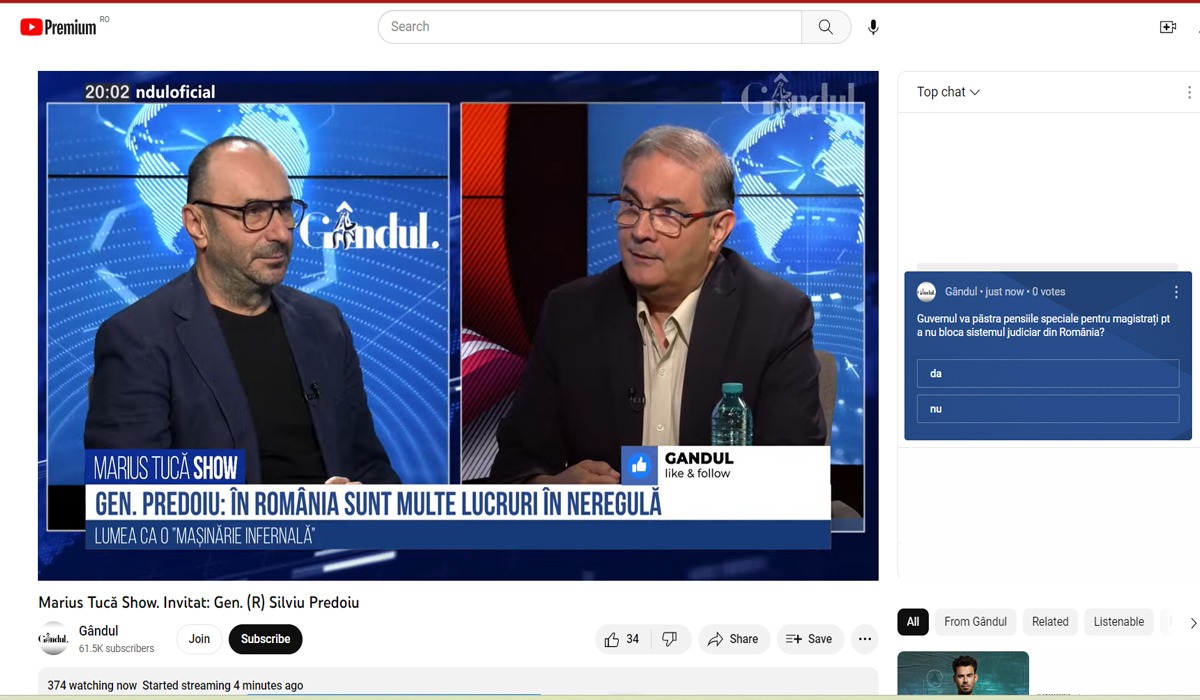Select the All filter chip
Screen dimensions: 1200x700
[913, 622]
